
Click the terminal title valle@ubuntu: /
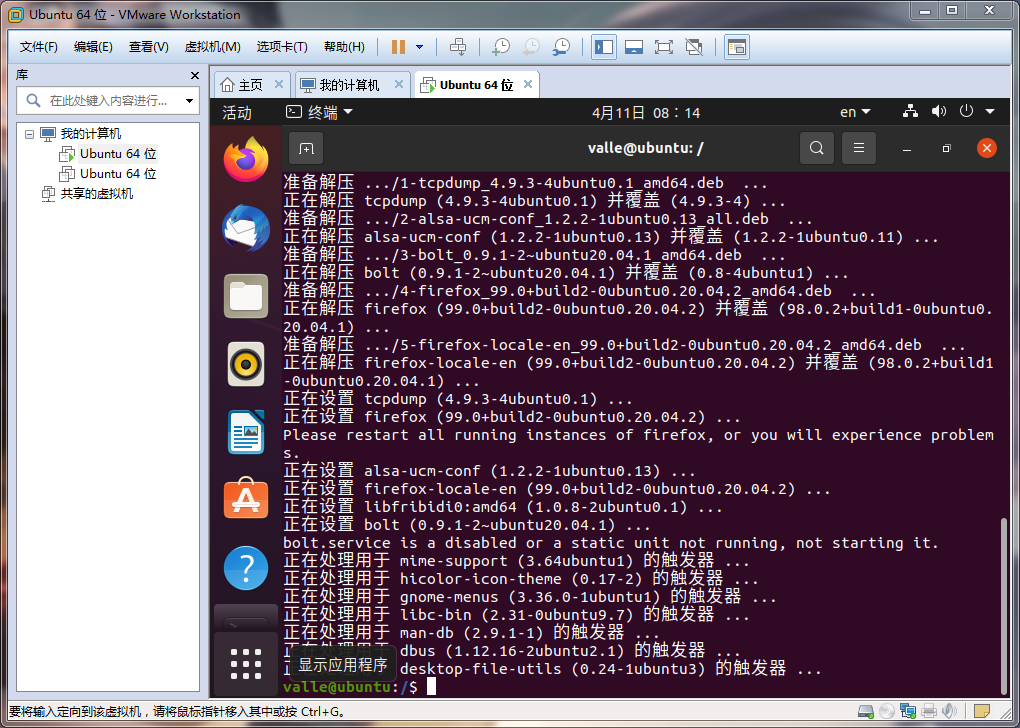click(645, 148)
